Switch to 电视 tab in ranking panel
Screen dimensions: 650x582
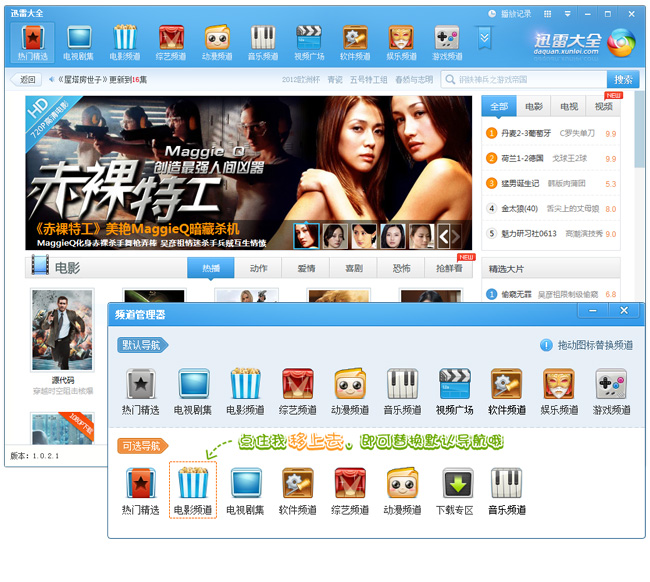click(x=568, y=106)
